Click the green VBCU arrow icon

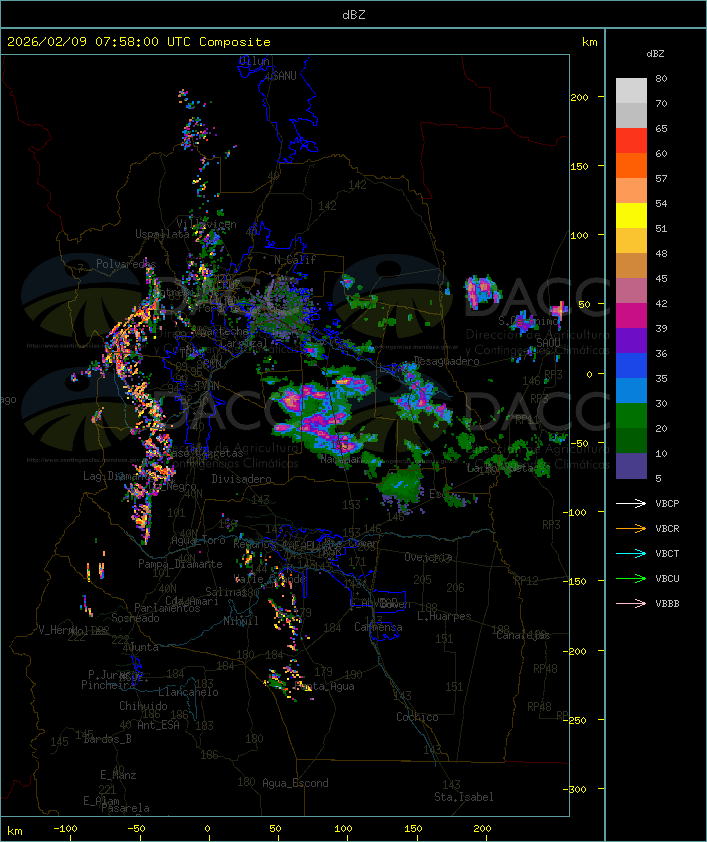[x=631, y=578]
